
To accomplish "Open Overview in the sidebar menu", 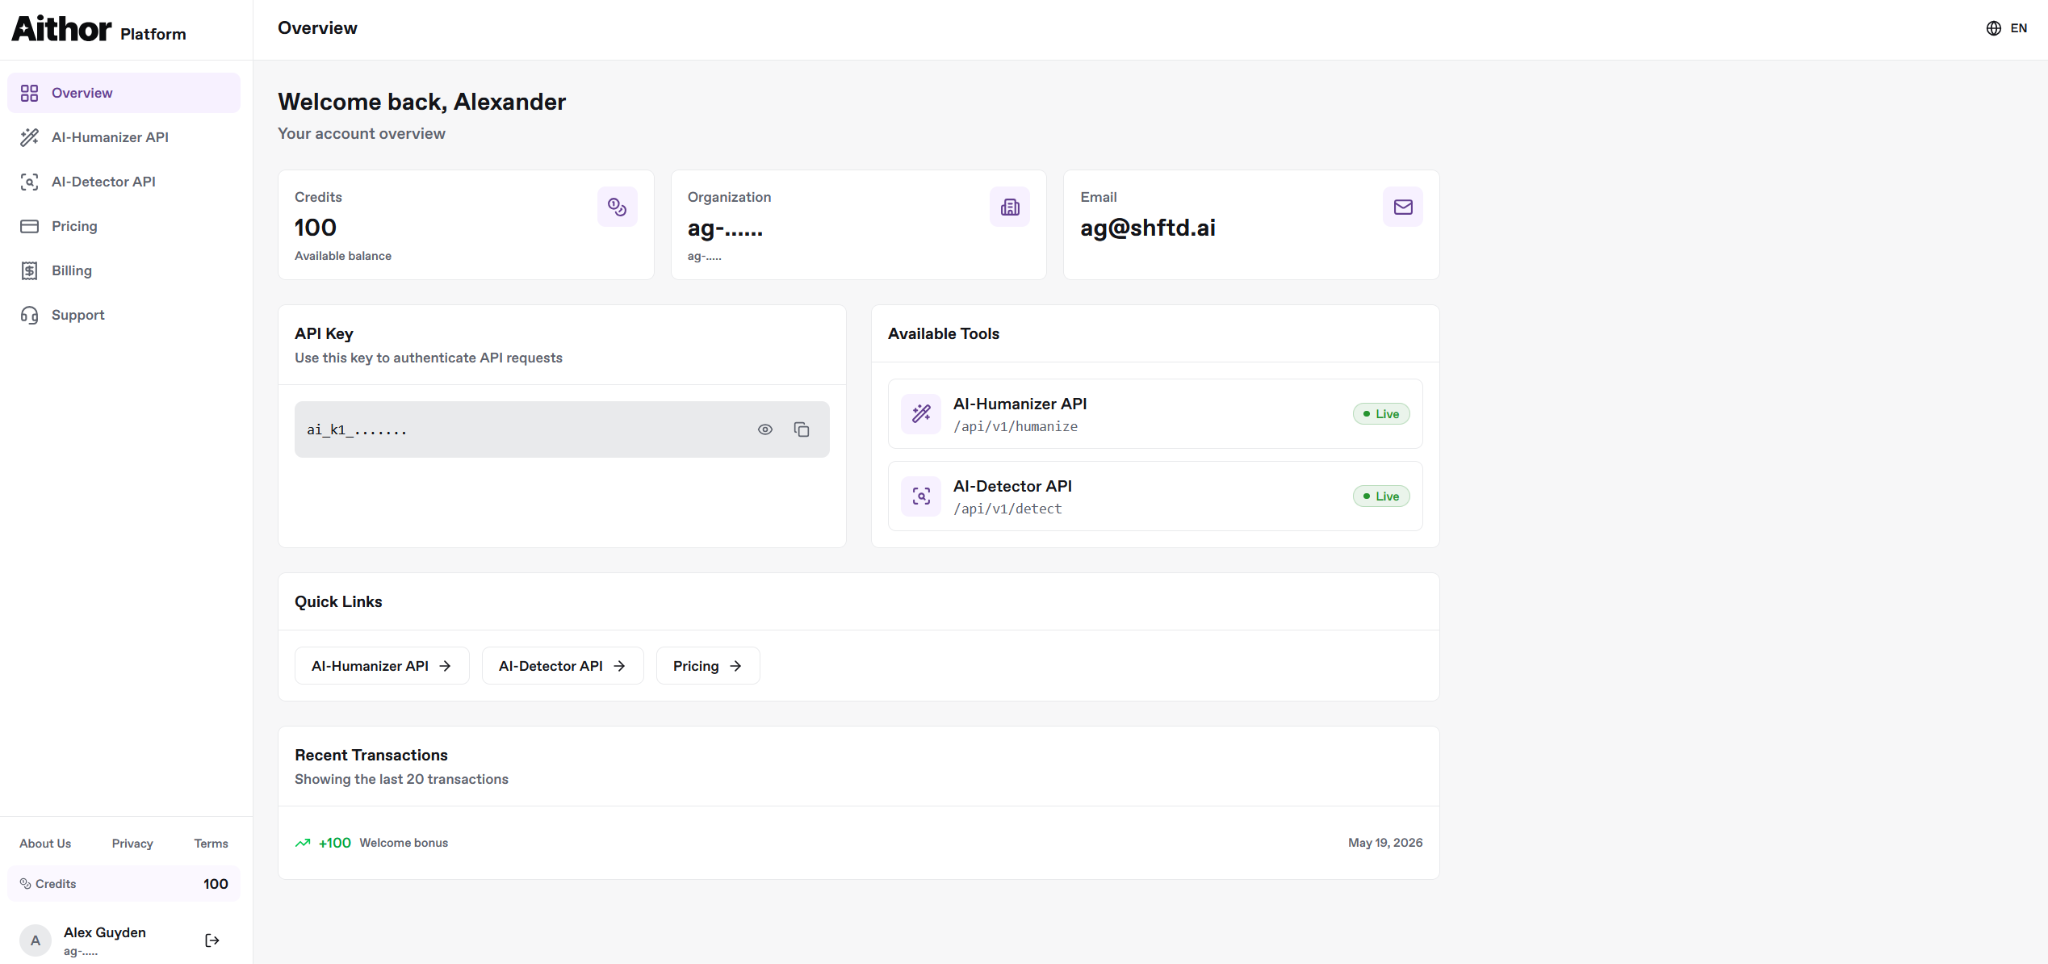I will (124, 93).
